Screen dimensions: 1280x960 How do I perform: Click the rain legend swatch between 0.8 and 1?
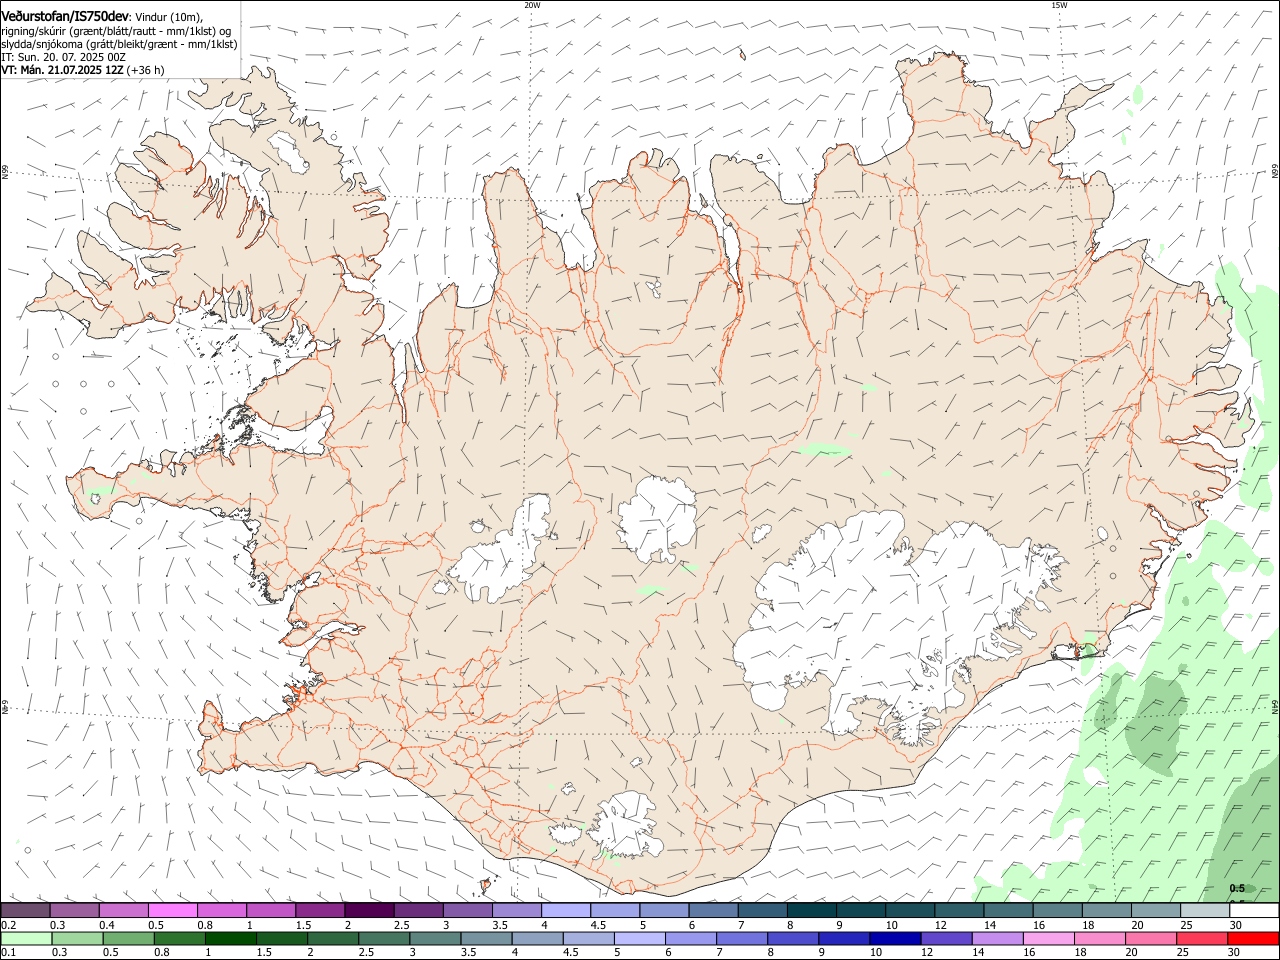pos(180,939)
